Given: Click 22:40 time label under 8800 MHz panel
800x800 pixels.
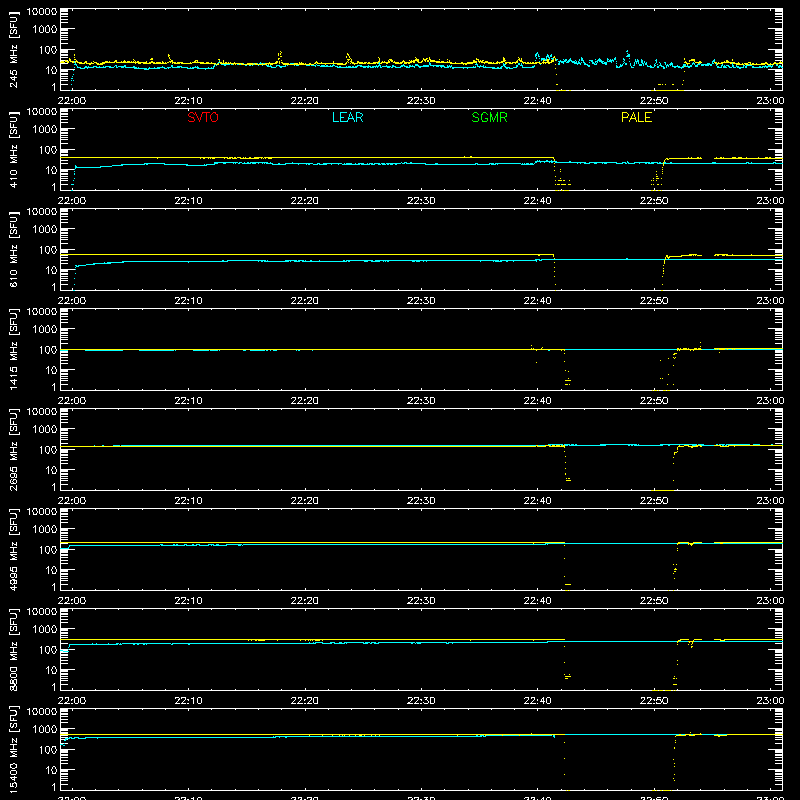Looking at the screenshot, I should click(x=537, y=701).
